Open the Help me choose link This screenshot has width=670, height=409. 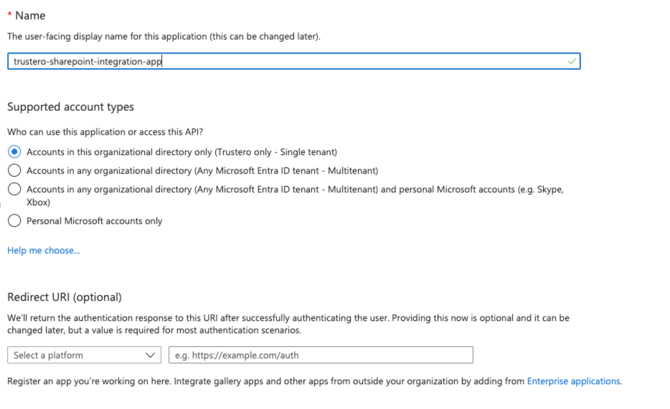point(43,250)
